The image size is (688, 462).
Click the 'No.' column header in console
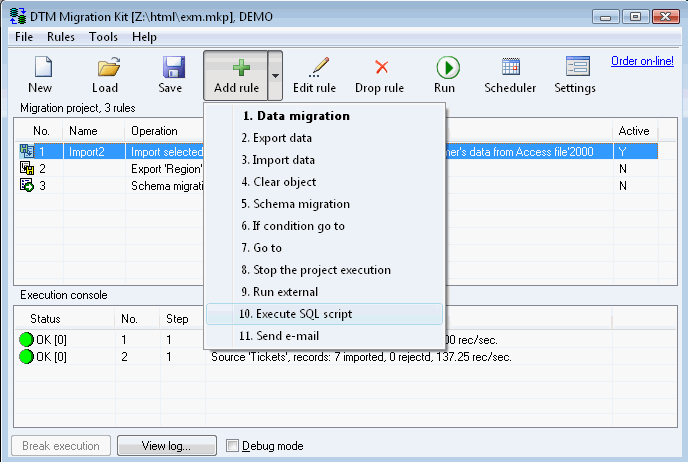pyautogui.click(x=137, y=319)
